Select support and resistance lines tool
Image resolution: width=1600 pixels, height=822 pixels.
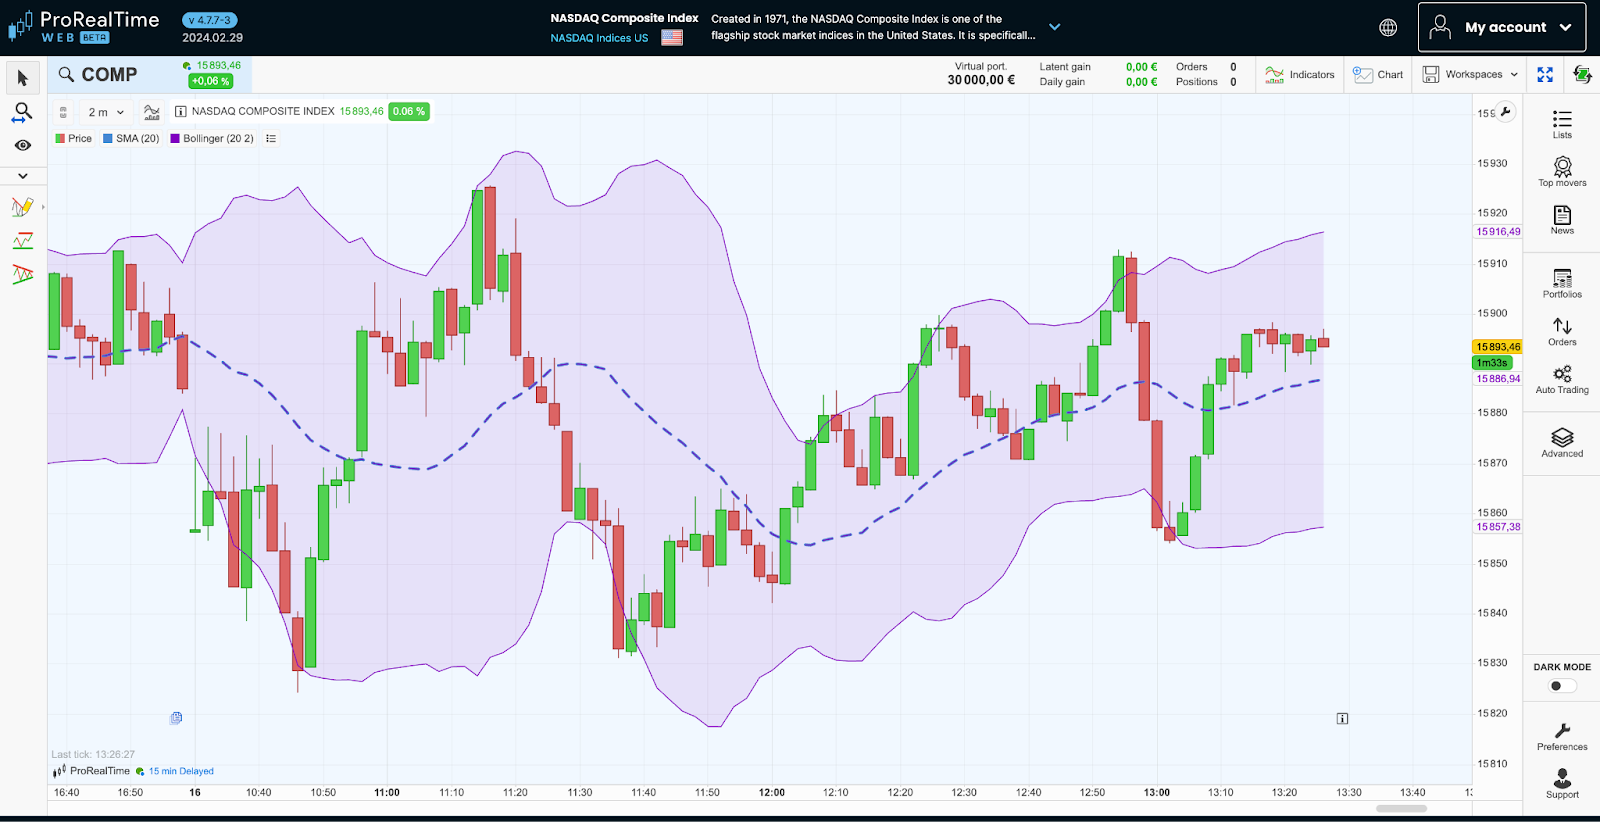pos(23,241)
